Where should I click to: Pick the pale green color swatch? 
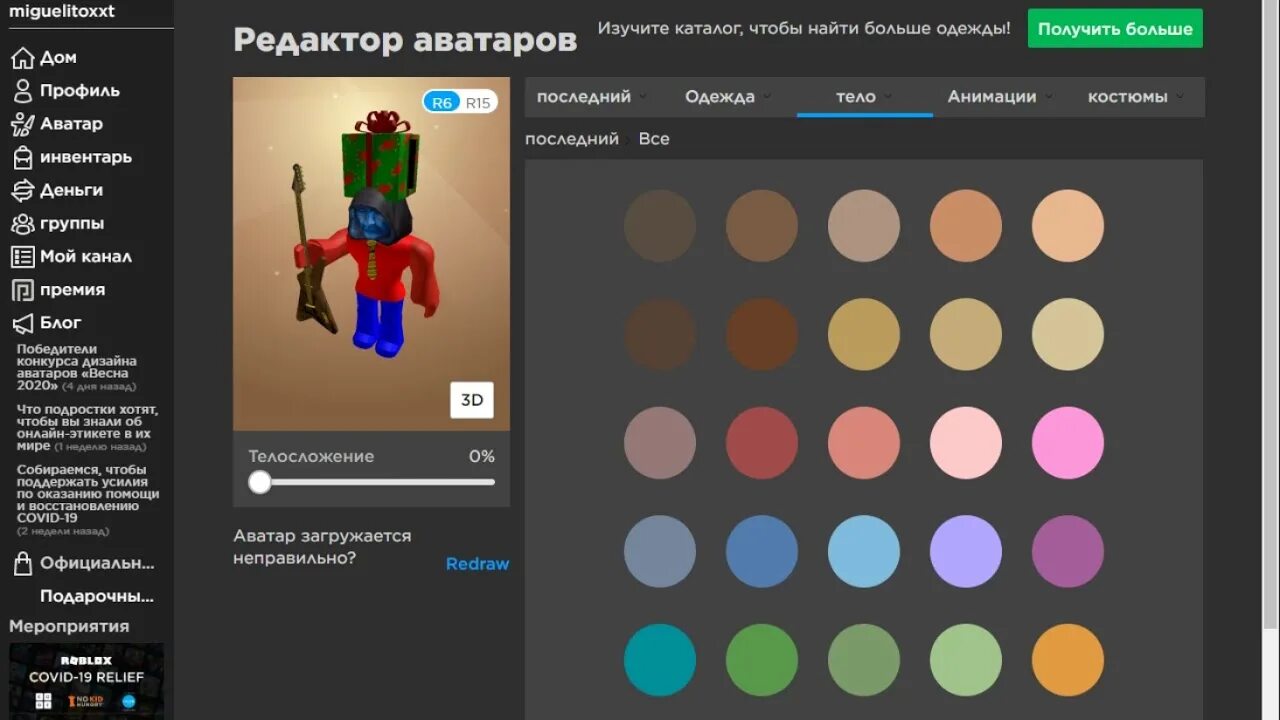coord(966,660)
